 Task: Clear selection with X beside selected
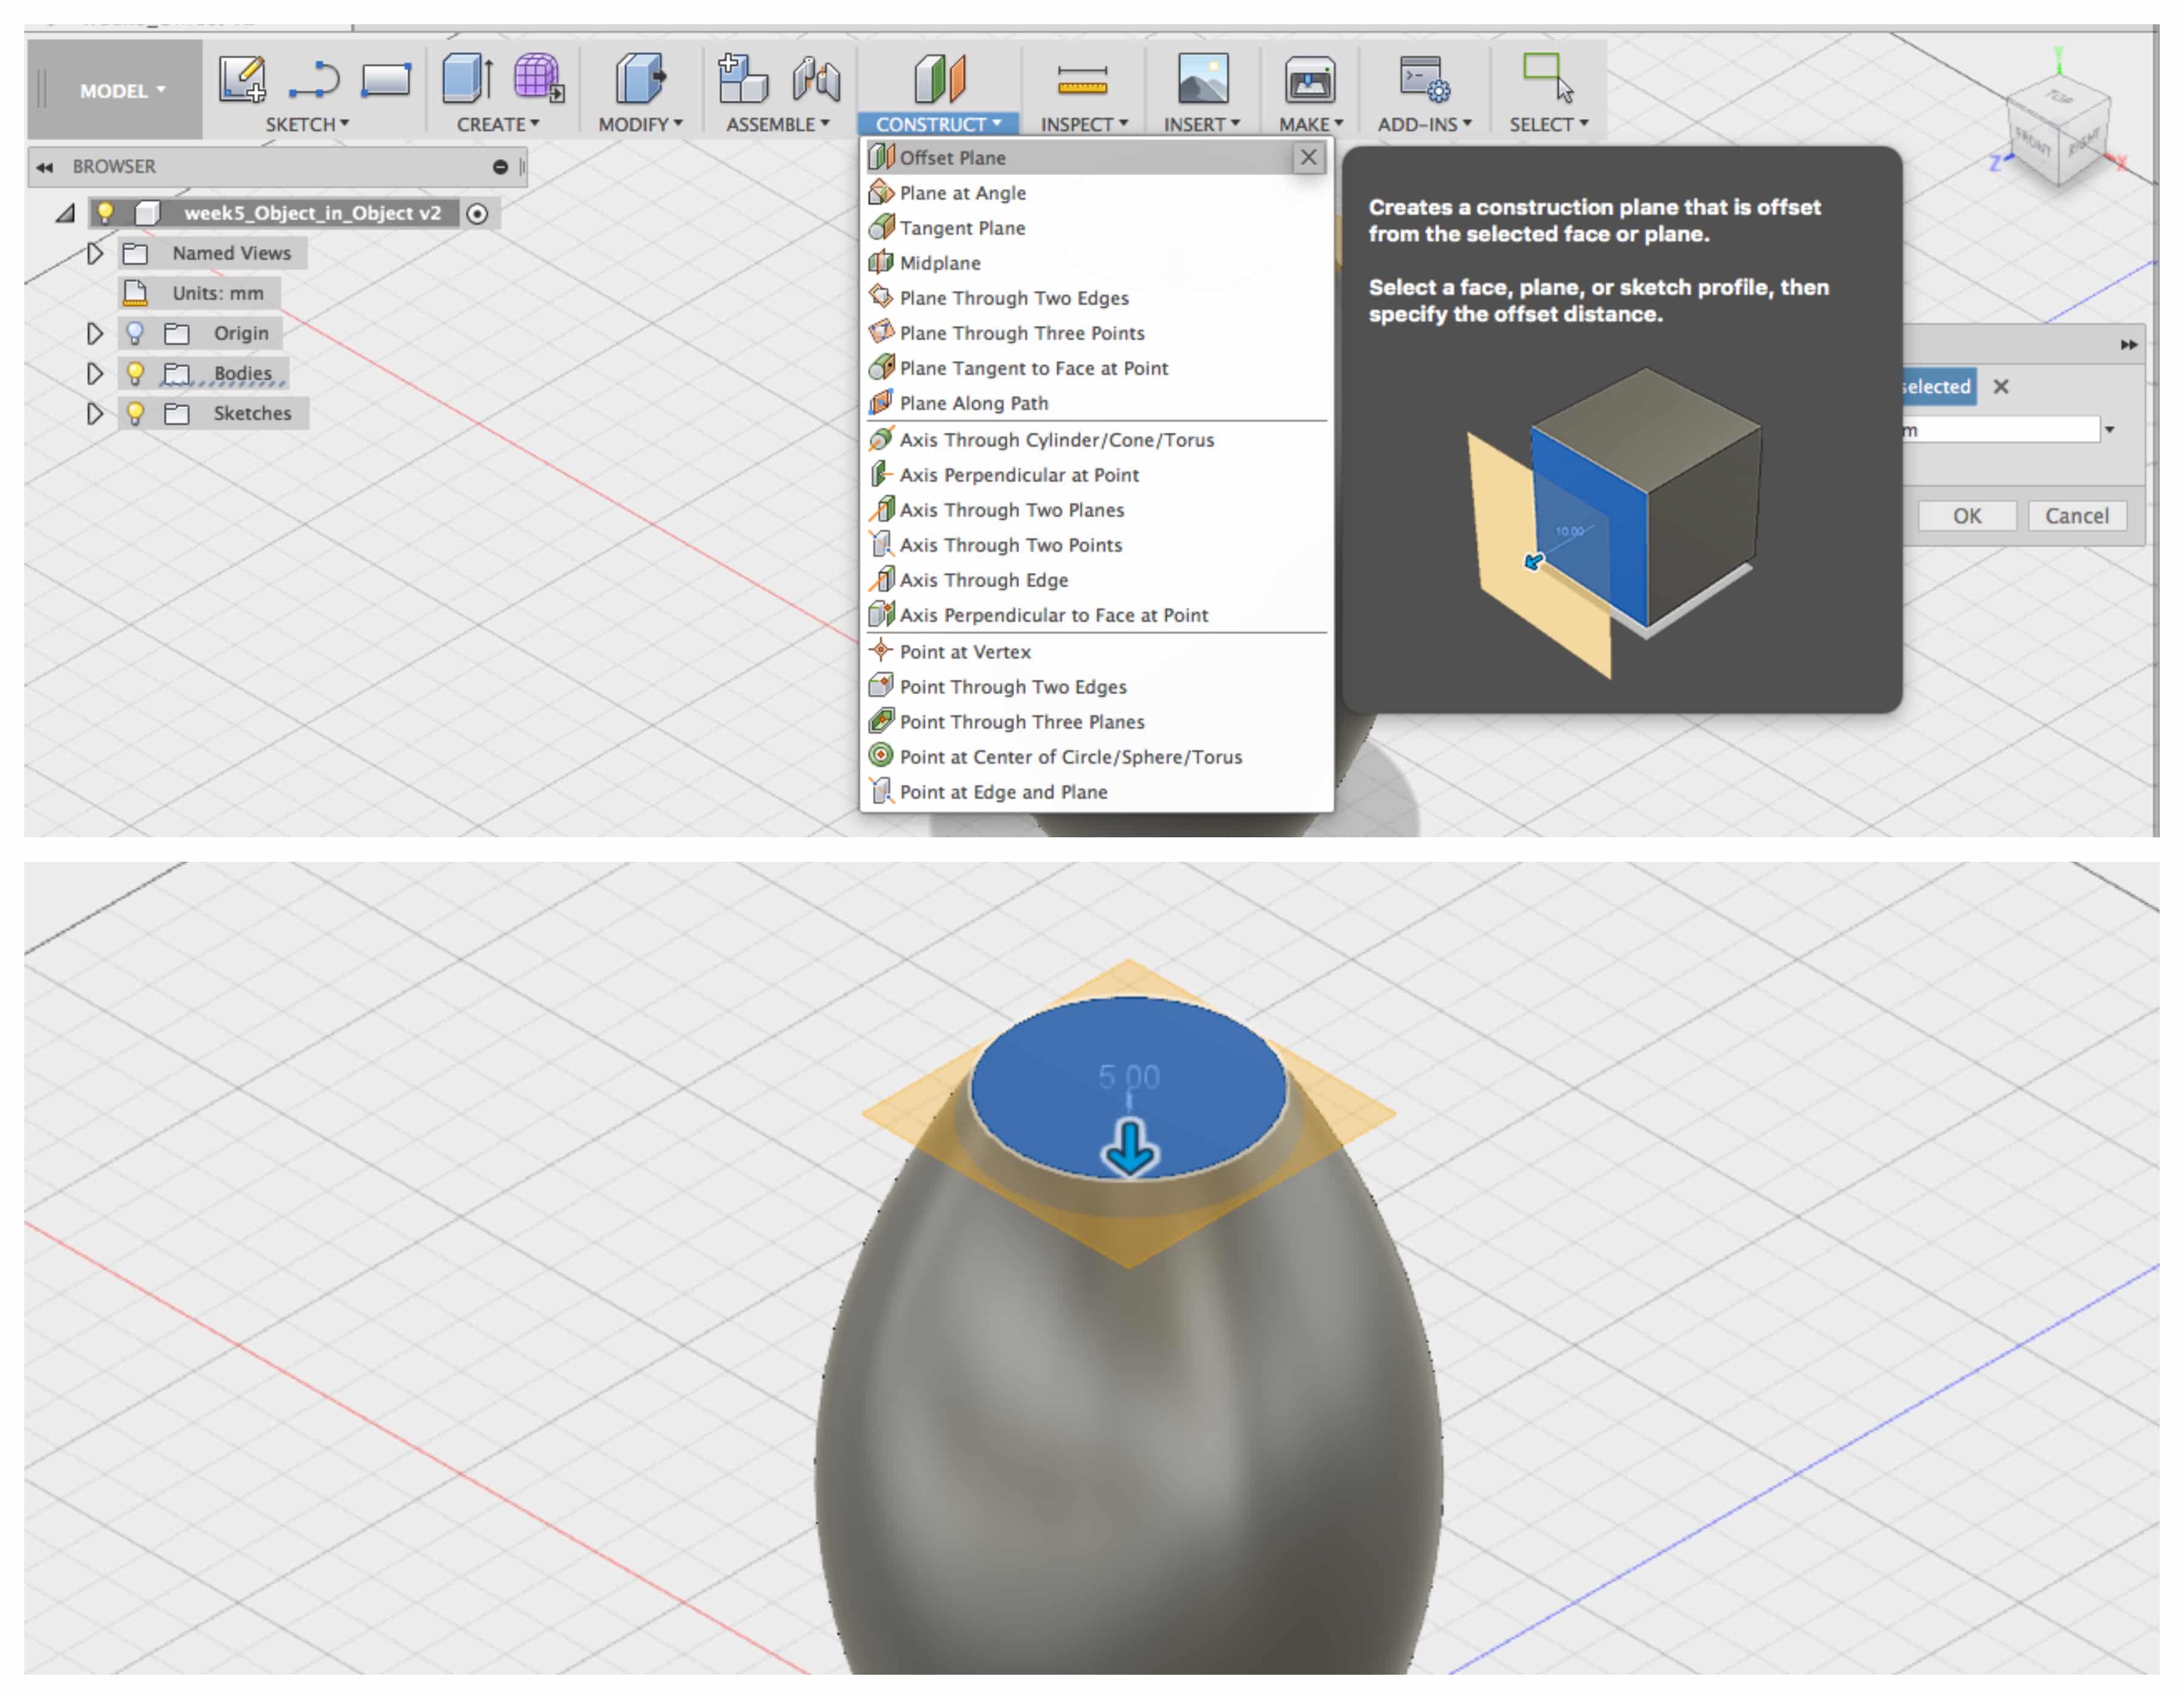[2001, 387]
